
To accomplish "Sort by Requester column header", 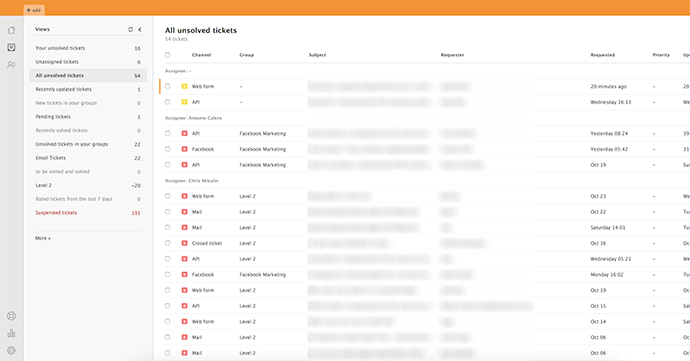I will pyautogui.click(x=452, y=55).
